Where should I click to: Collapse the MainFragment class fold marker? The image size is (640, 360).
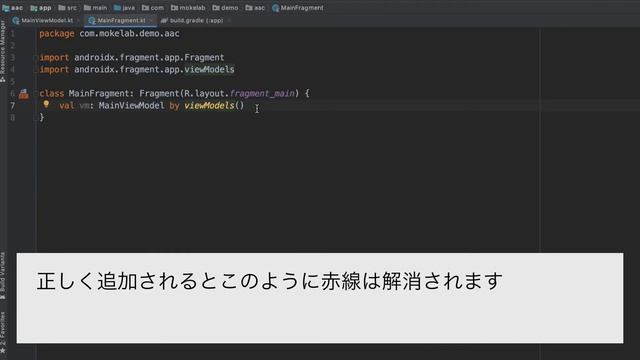pos(36,93)
